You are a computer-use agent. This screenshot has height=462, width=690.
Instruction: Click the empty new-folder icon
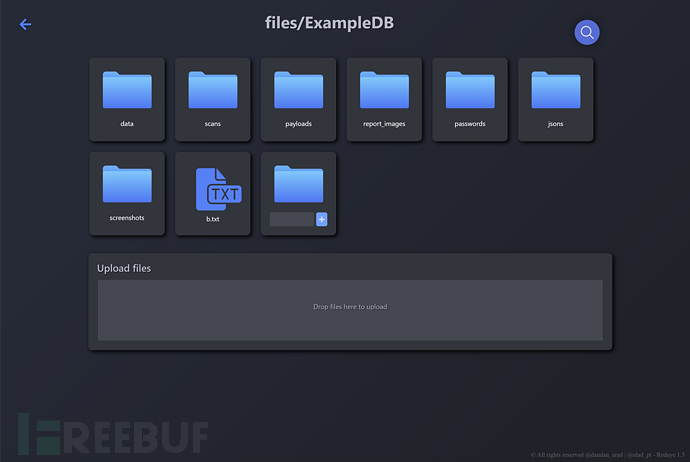coord(299,184)
